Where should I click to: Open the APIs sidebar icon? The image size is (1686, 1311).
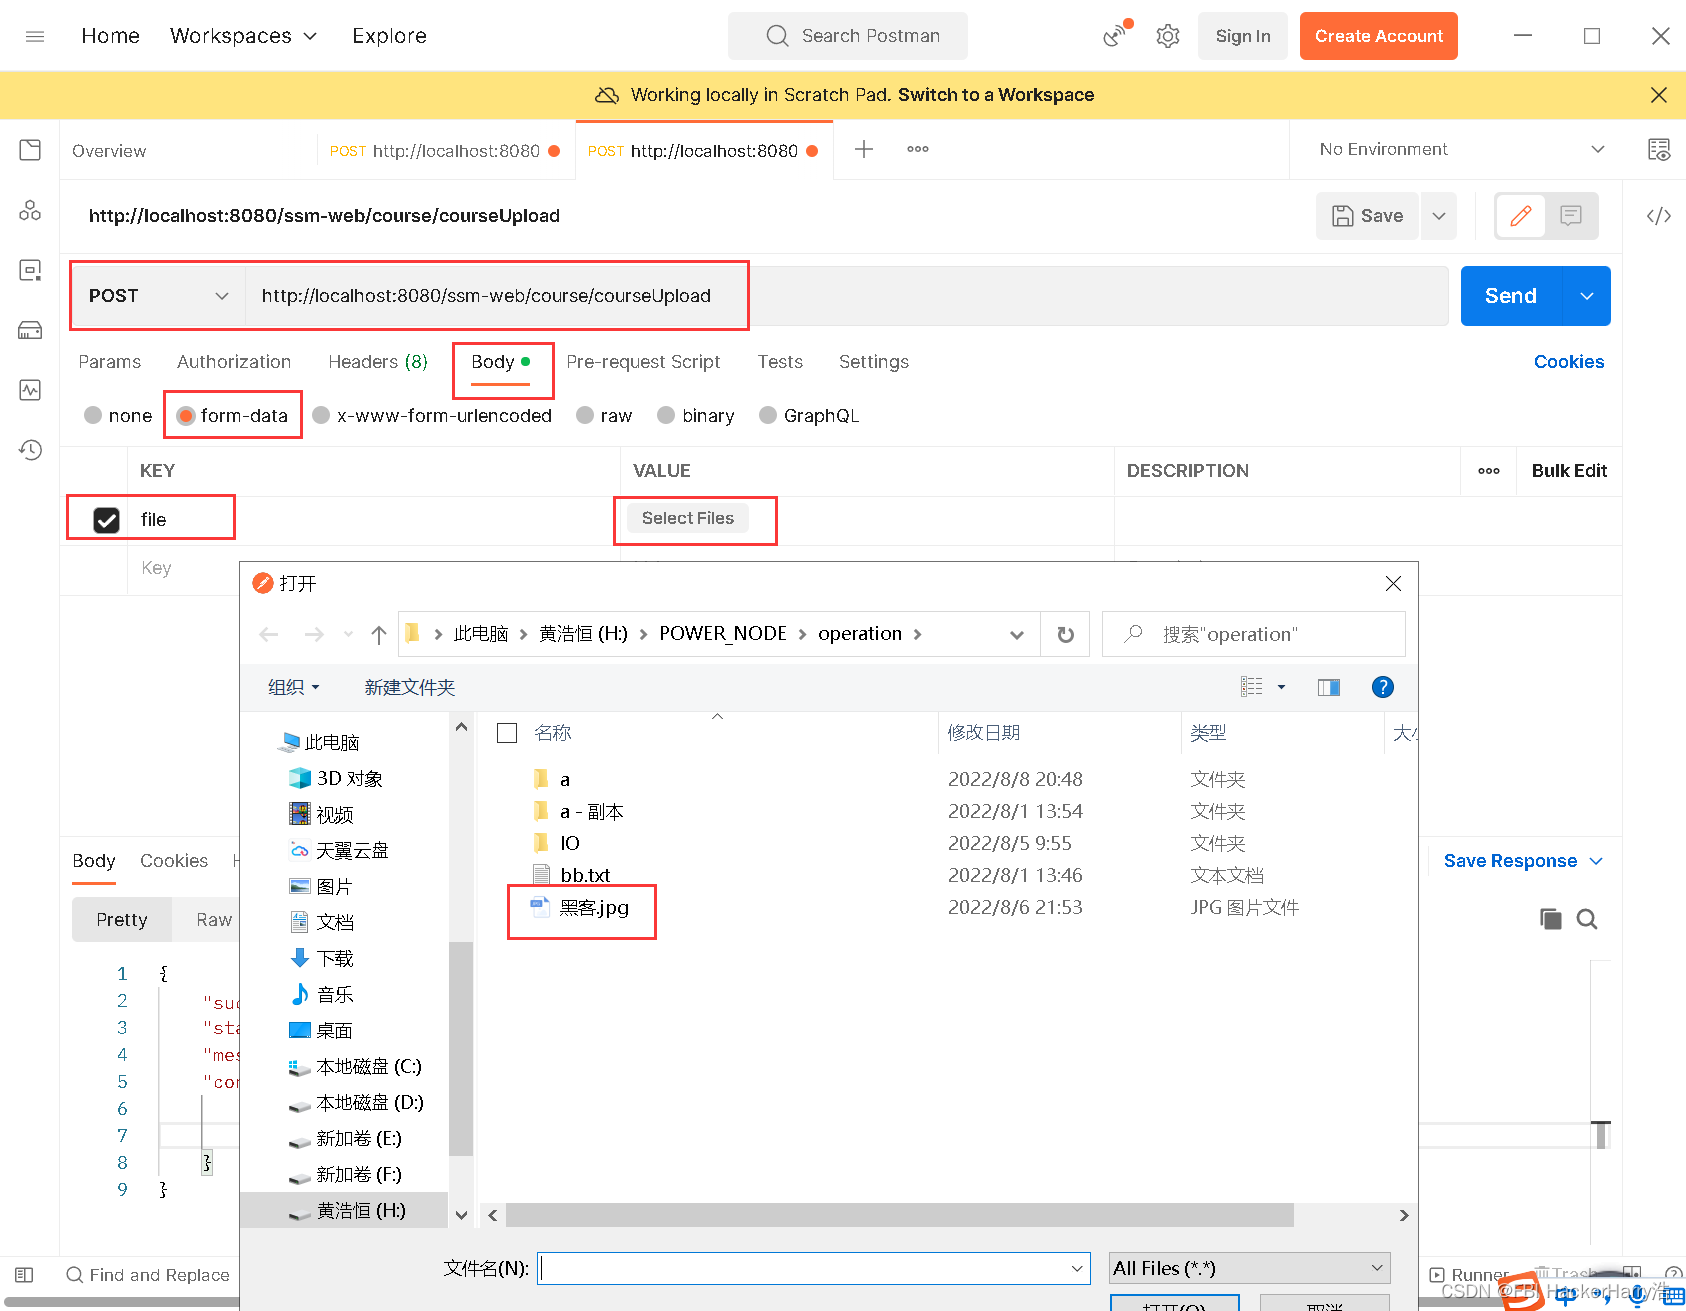(30, 210)
